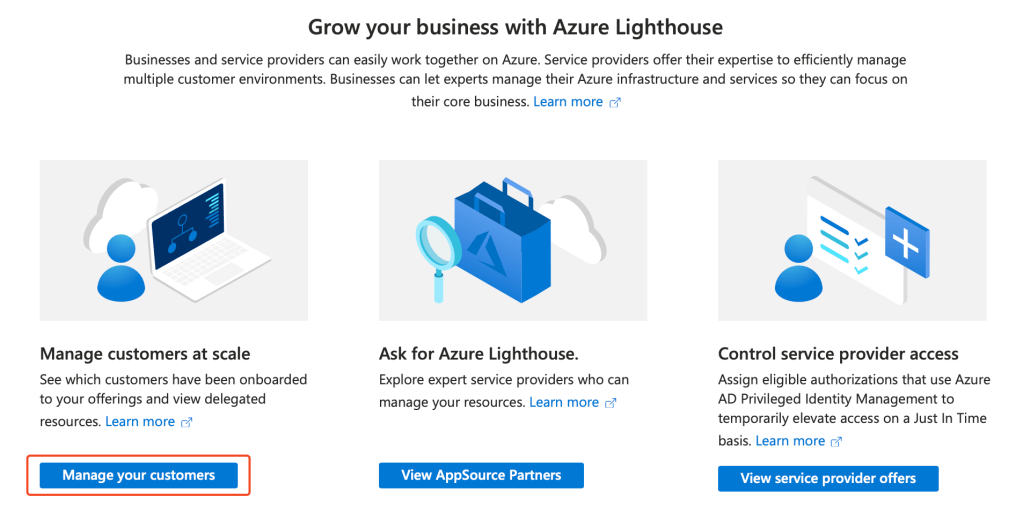Open View AppSource Partners
The image size is (1023, 512).
click(481, 475)
